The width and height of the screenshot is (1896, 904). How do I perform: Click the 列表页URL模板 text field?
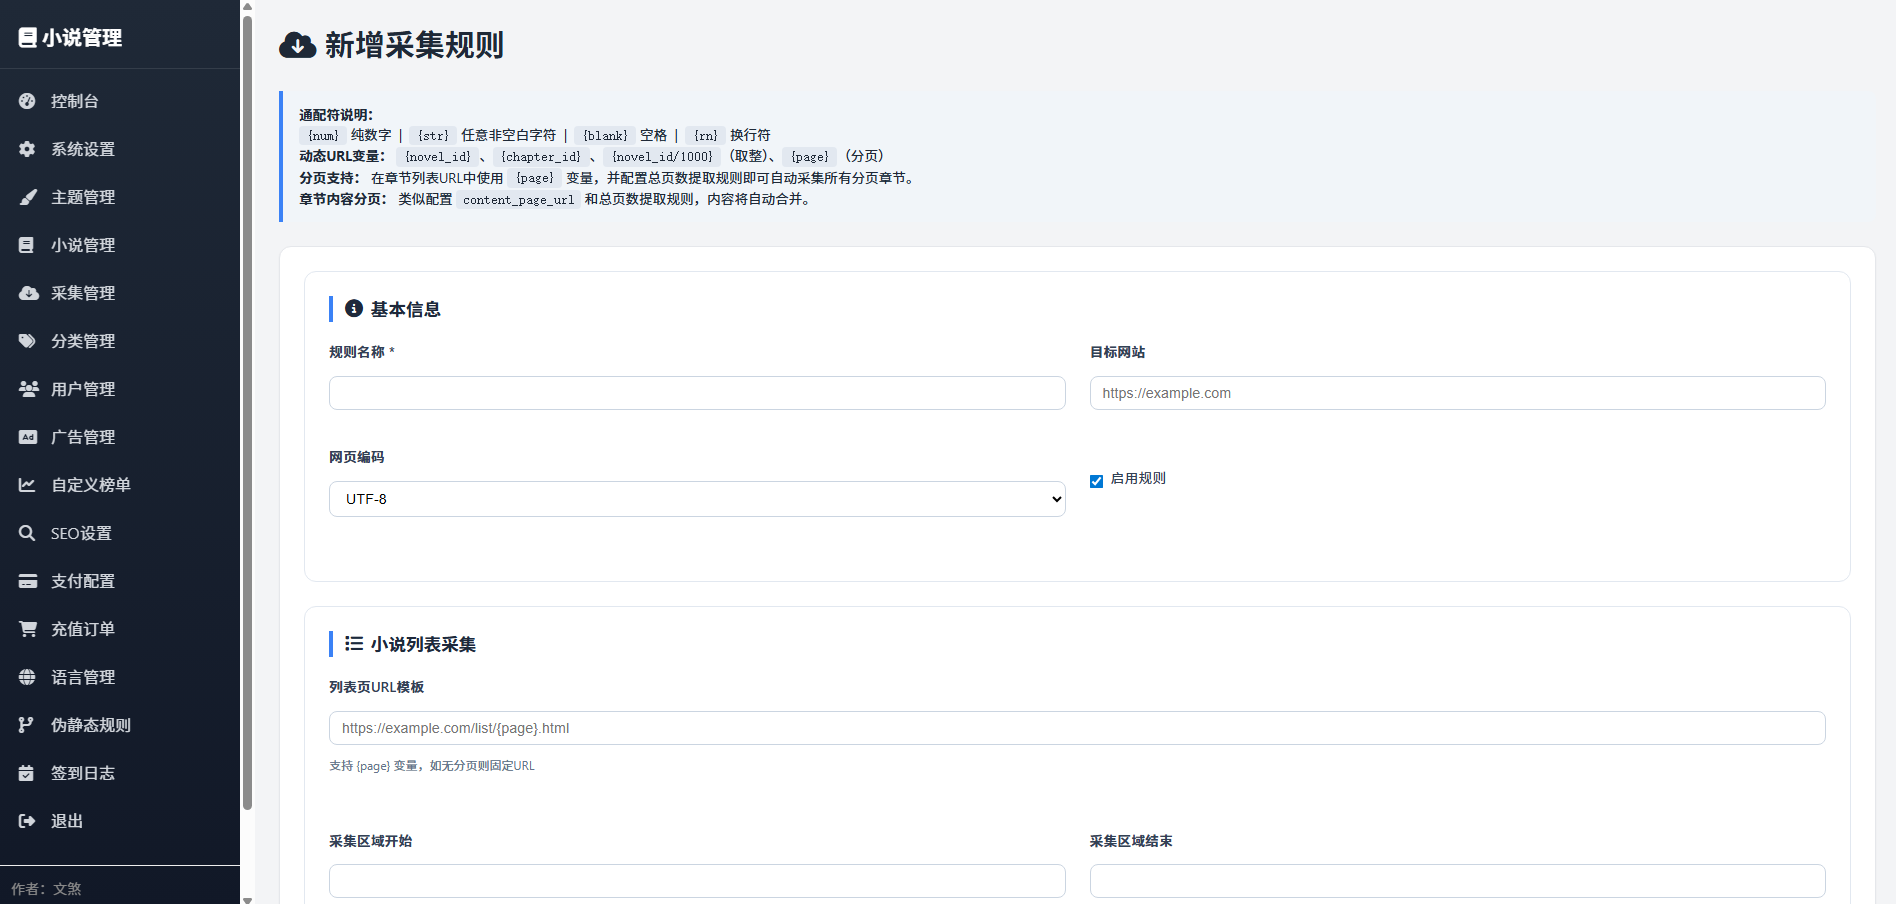1077,728
